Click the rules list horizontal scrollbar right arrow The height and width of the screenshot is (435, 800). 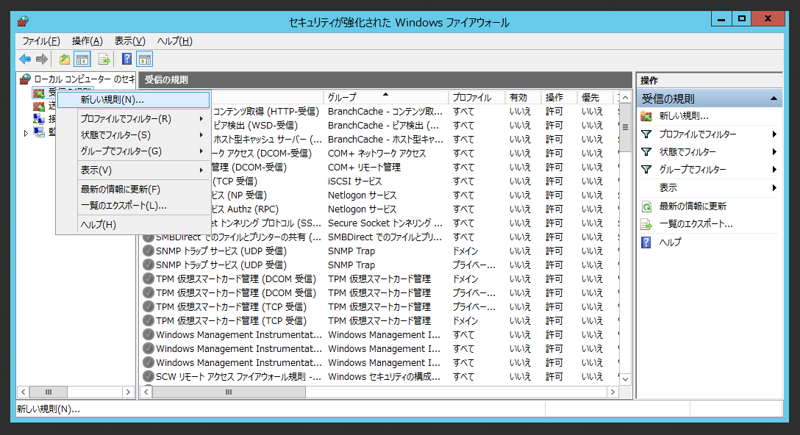[x=612, y=392]
